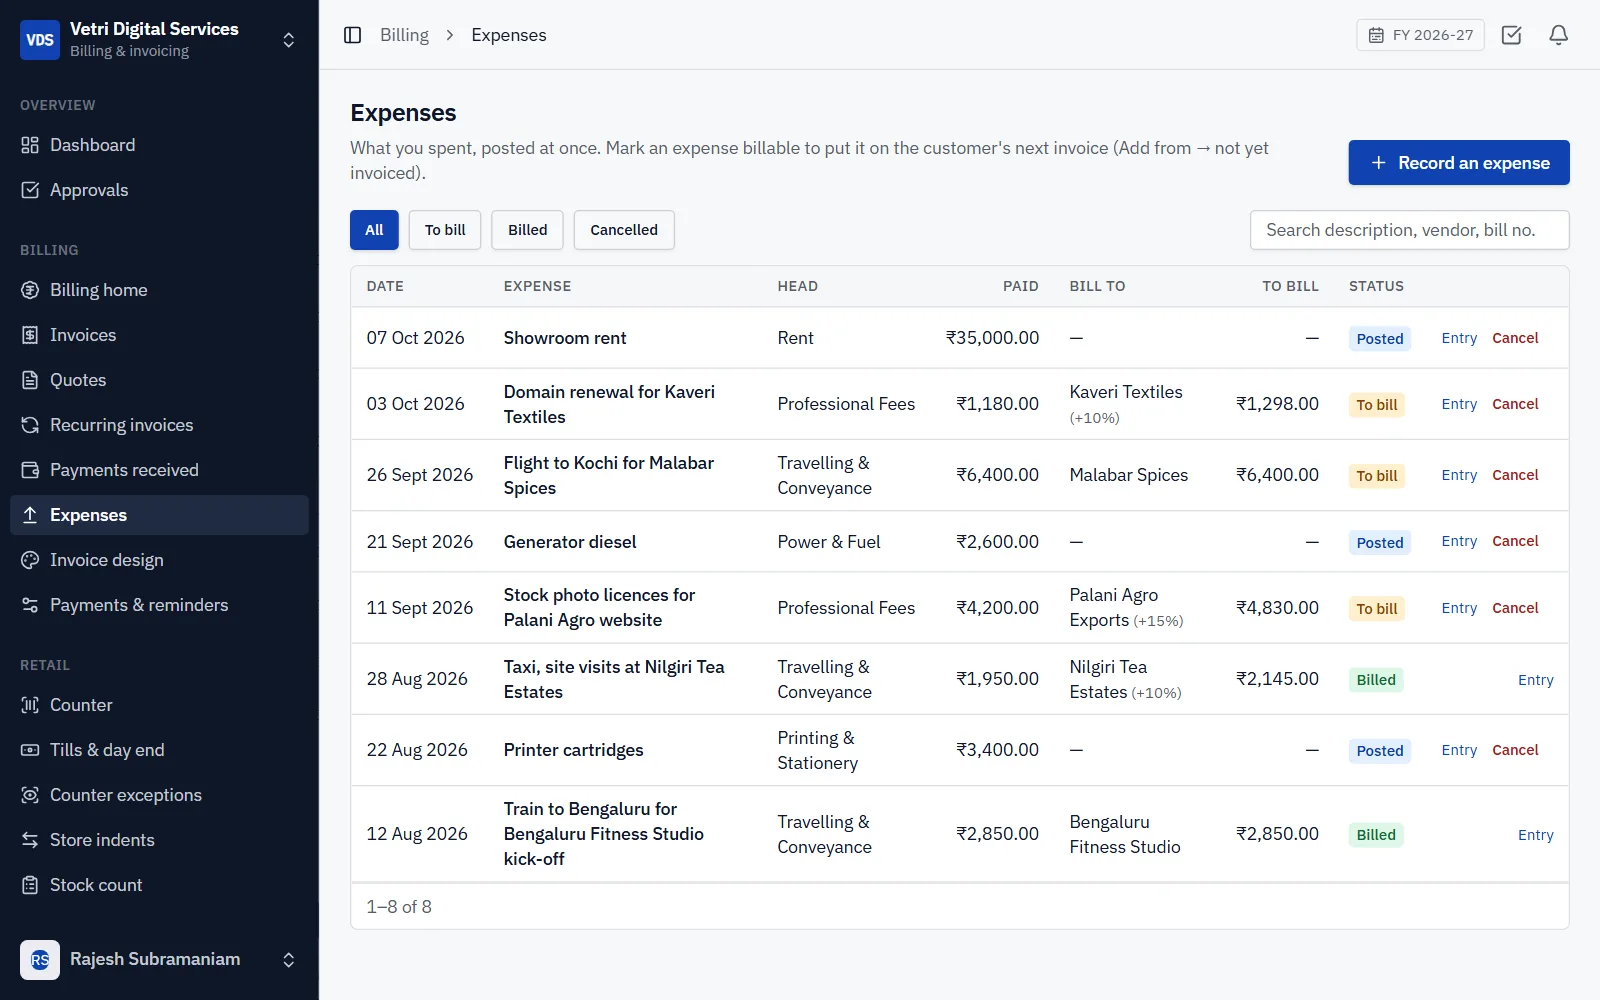Click the Tills & day end cash icon
Viewport: 1600px width, 1000px height.
30,750
